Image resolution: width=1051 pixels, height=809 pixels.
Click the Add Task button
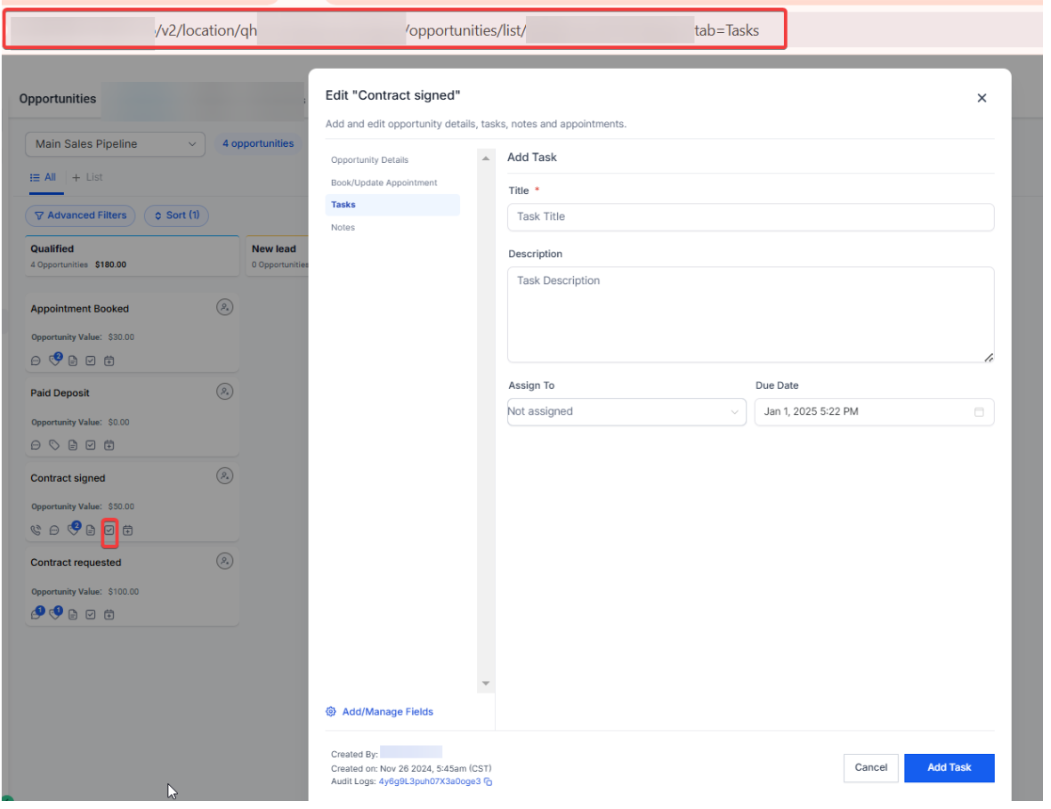[x=948, y=768]
